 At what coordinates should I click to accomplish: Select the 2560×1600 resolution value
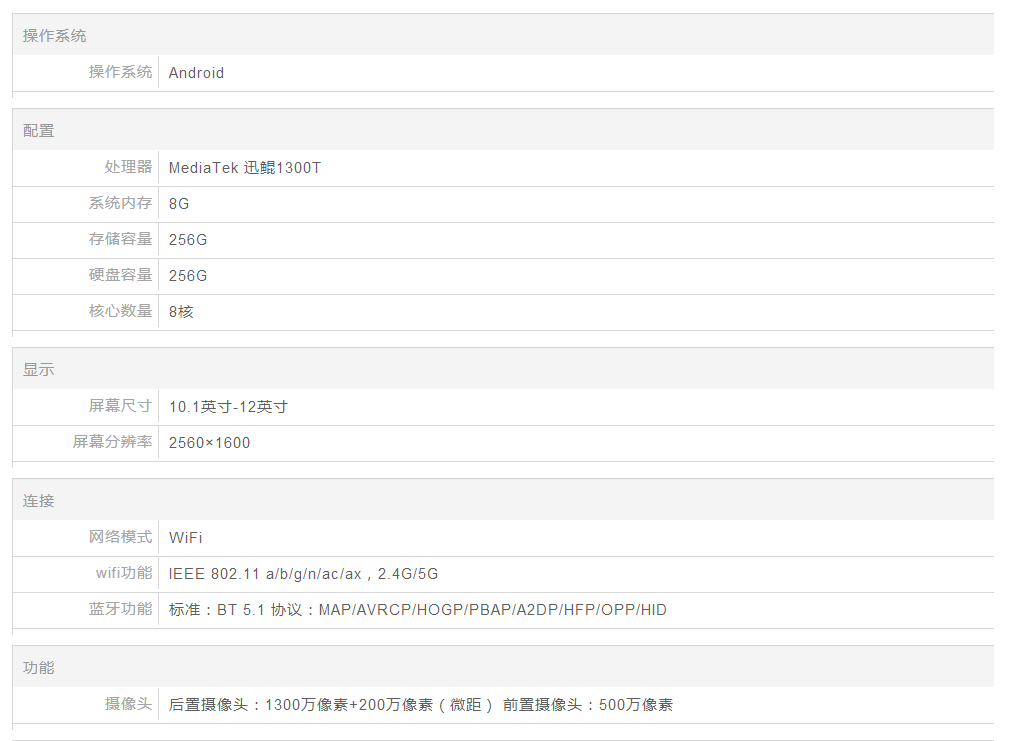click(209, 443)
